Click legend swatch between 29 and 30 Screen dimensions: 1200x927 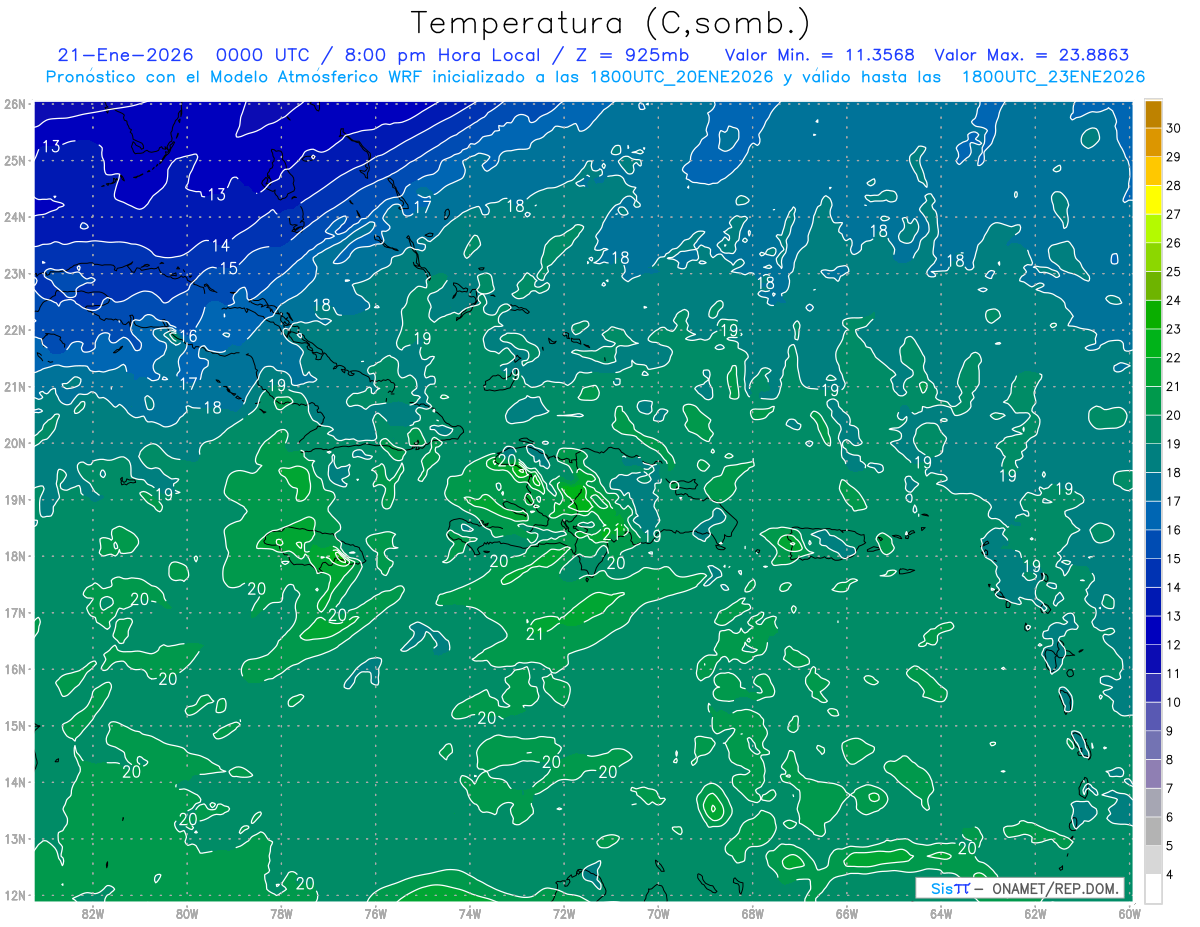tap(1153, 142)
